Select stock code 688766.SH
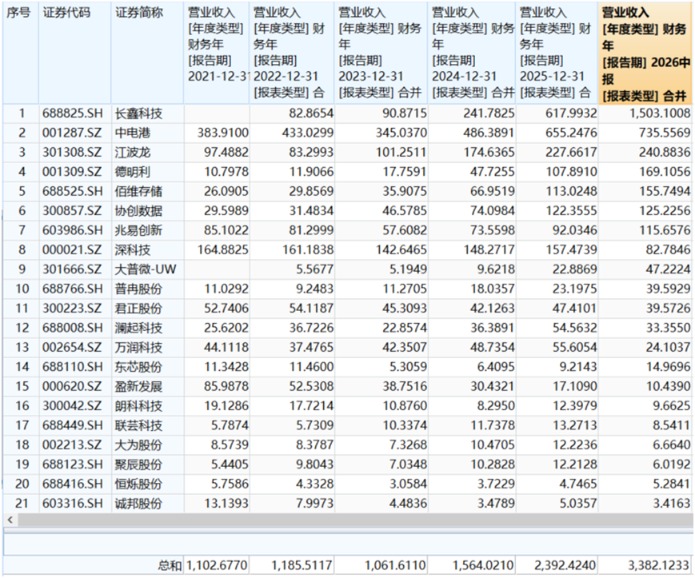Image resolution: width=695 pixels, height=578 pixels. pyautogui.click(x=72, y=289)
